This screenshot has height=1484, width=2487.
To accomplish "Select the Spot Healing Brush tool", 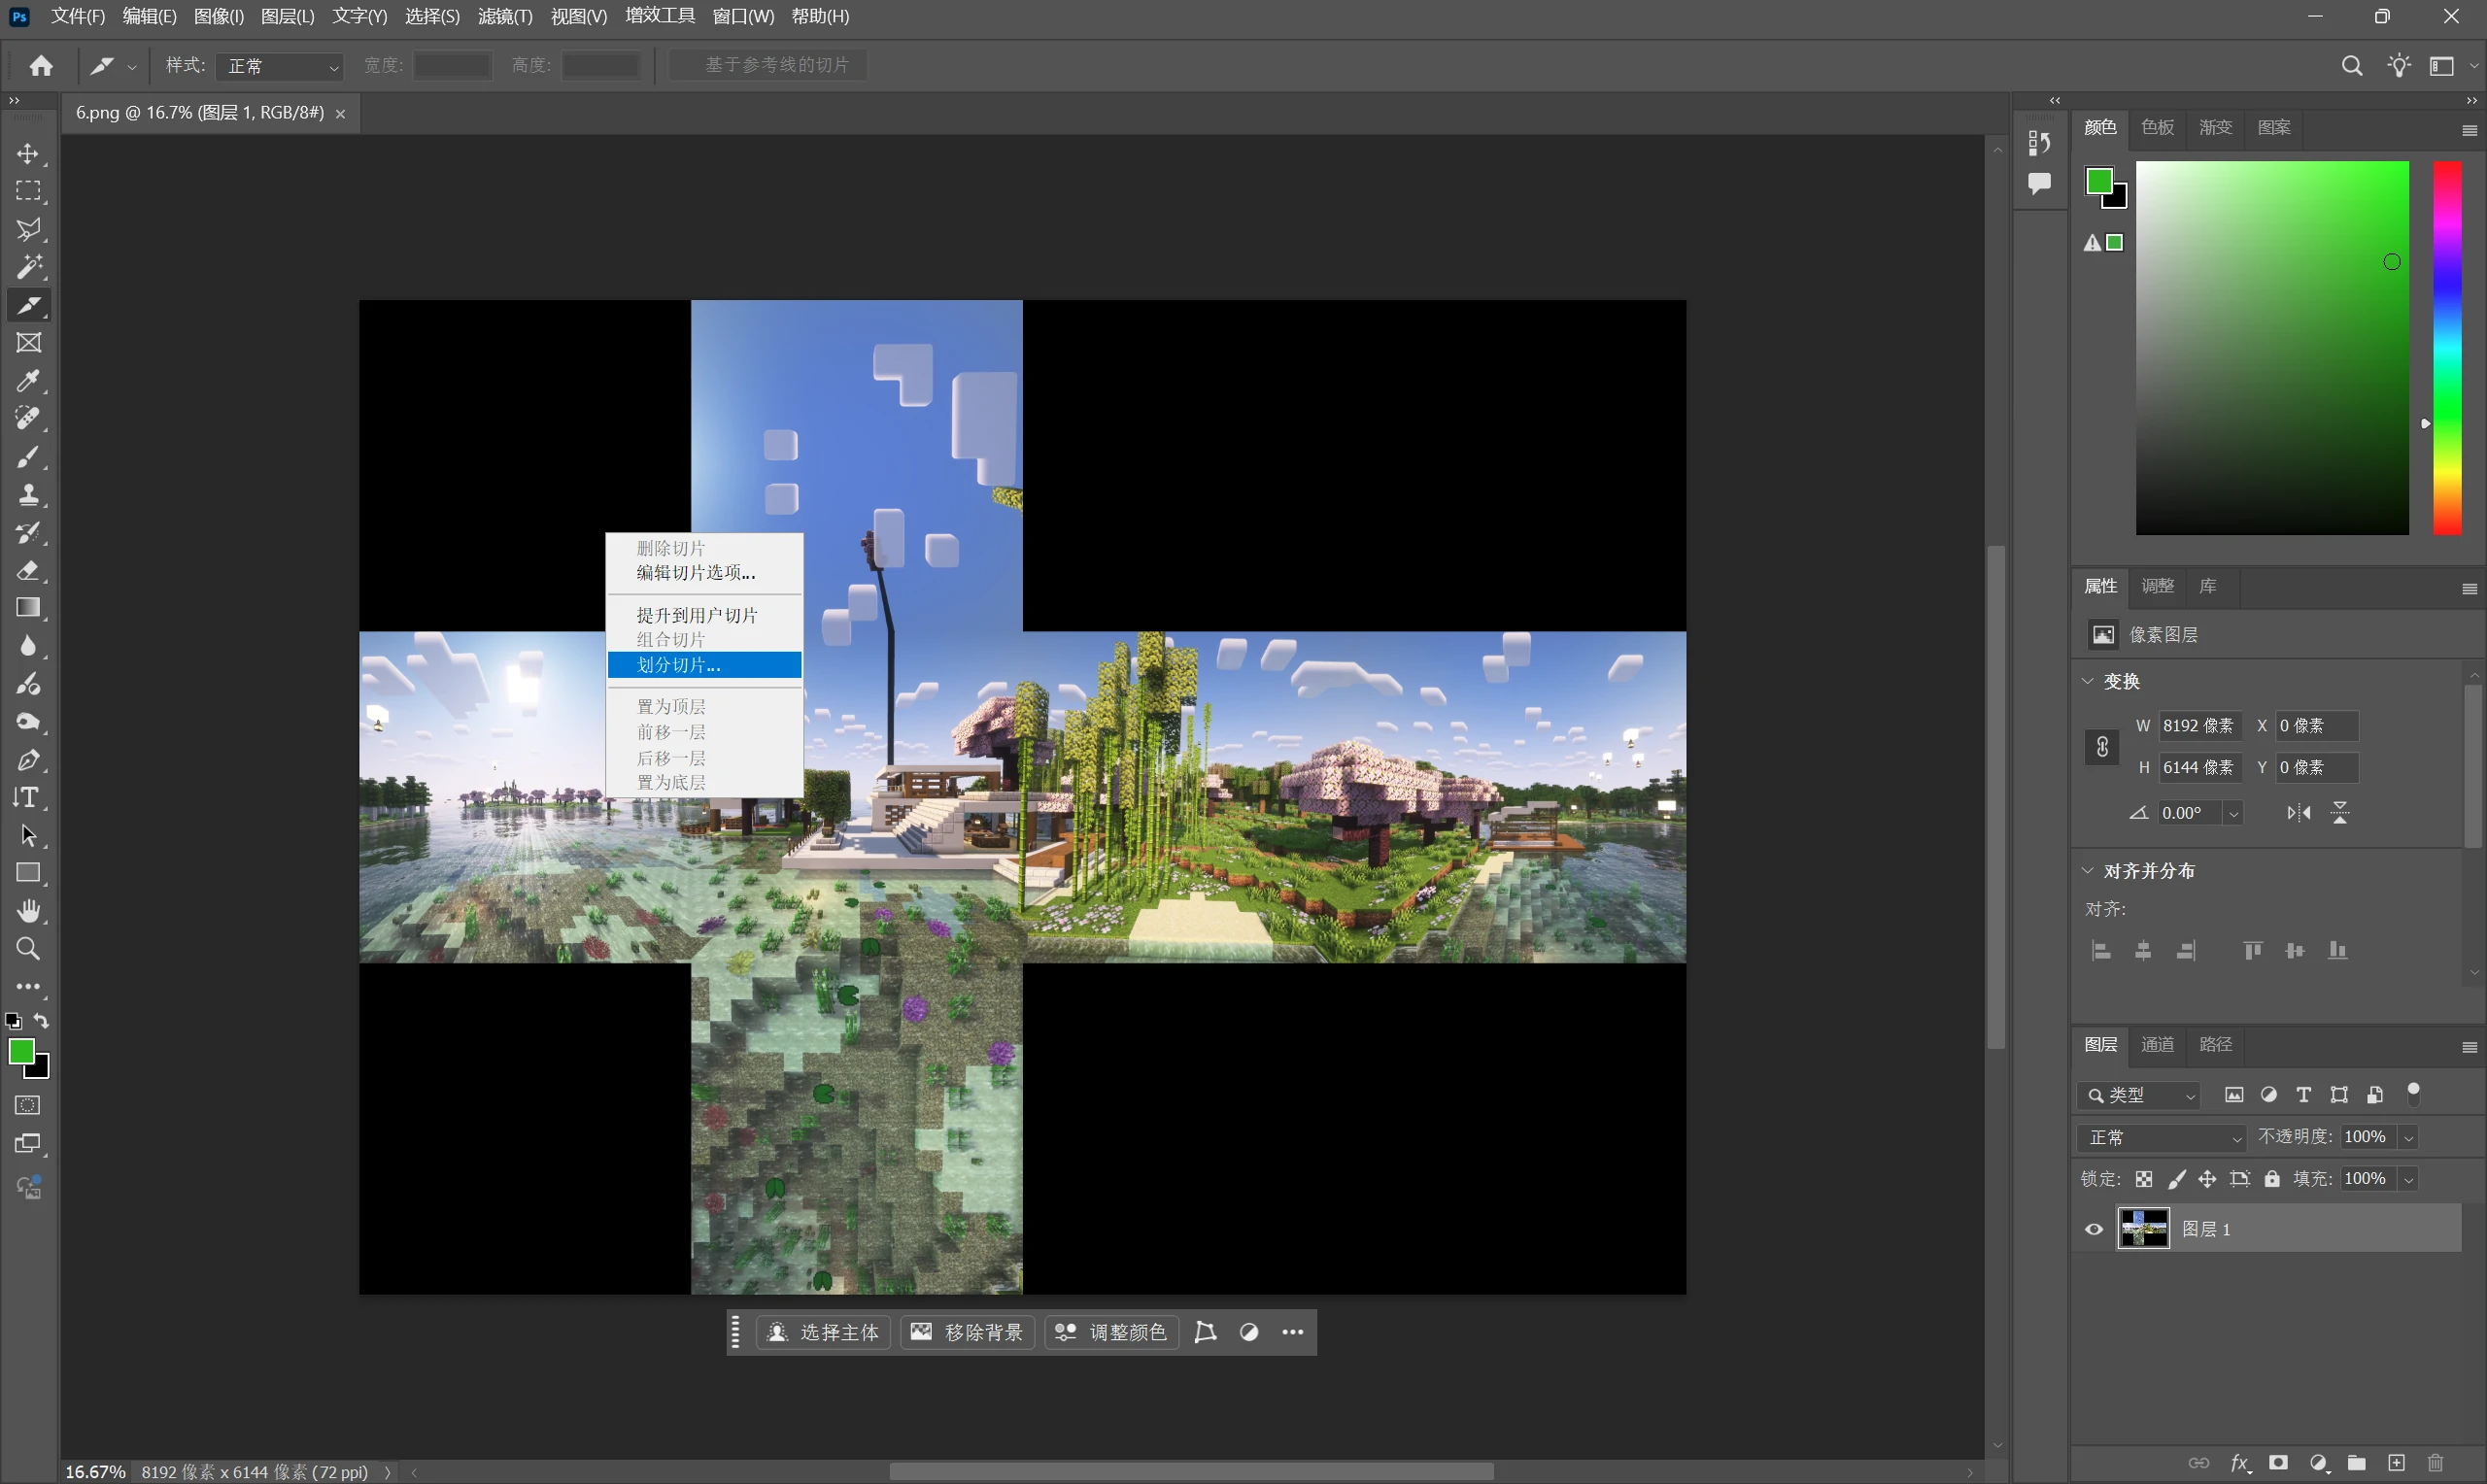I will point(28,418).
